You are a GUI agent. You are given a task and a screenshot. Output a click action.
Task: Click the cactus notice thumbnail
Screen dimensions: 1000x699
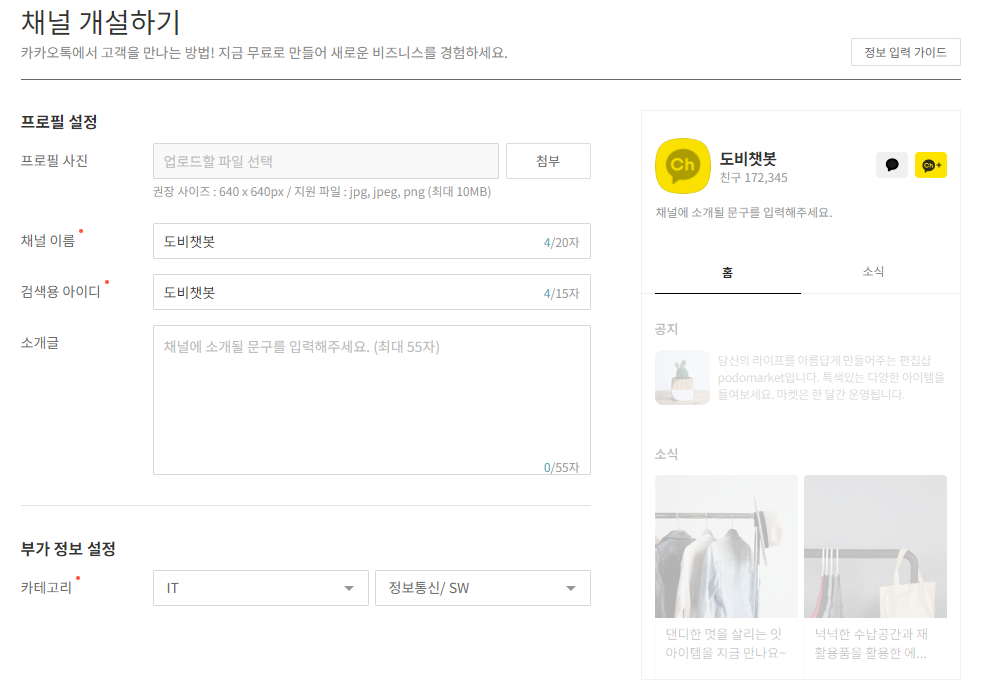coord(682,377)
